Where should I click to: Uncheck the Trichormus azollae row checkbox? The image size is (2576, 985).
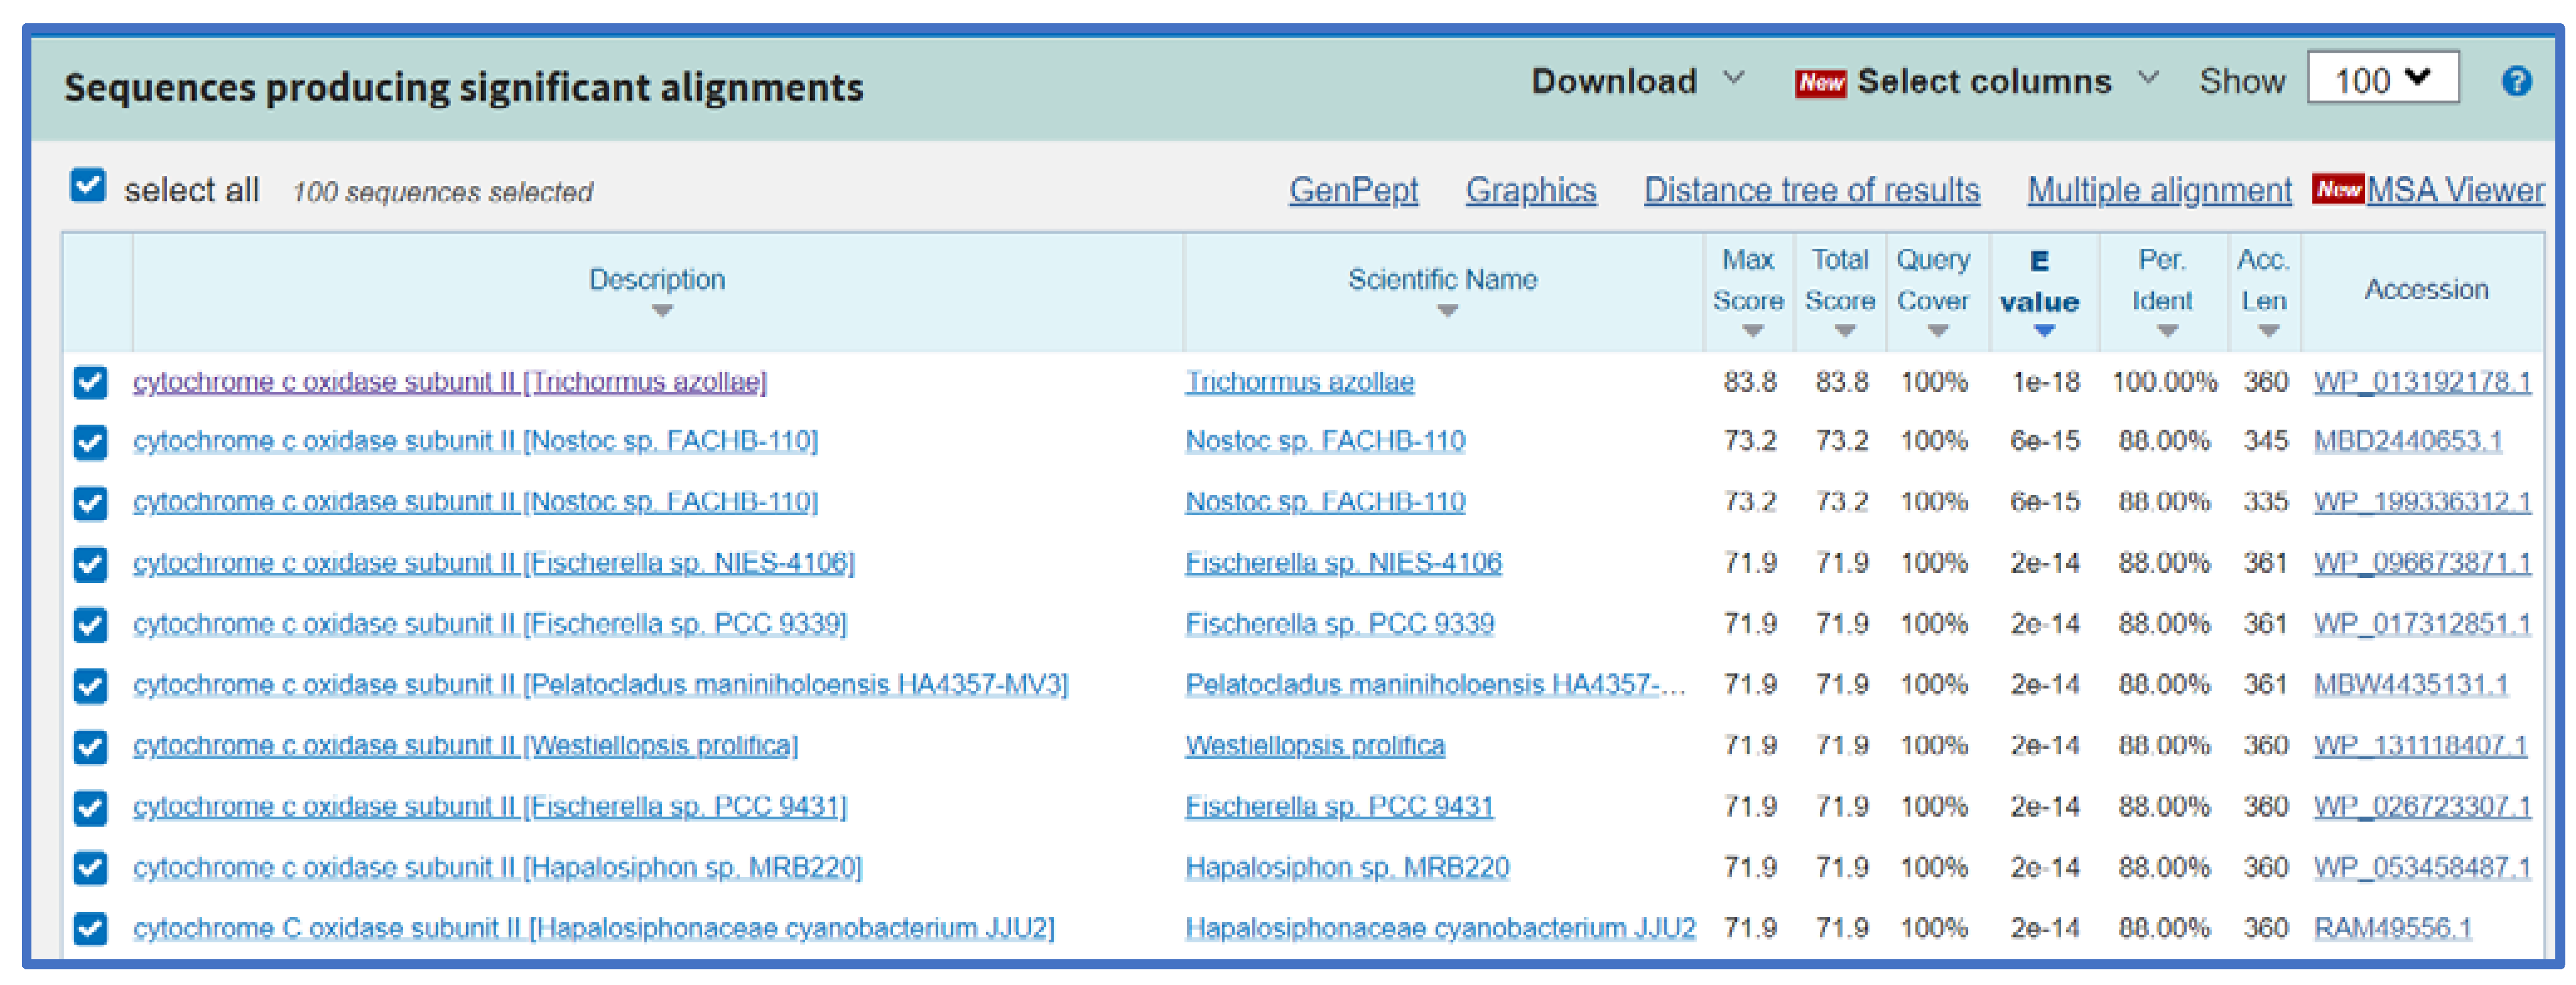(90, 382)
